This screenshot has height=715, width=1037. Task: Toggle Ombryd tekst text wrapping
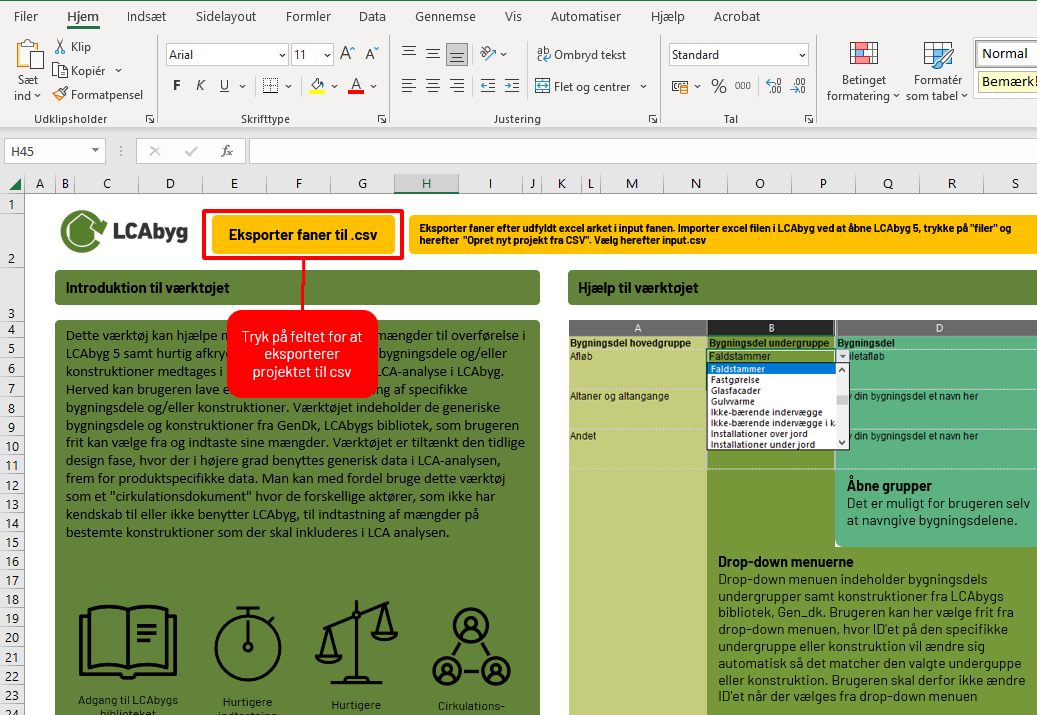coord(581,55)
